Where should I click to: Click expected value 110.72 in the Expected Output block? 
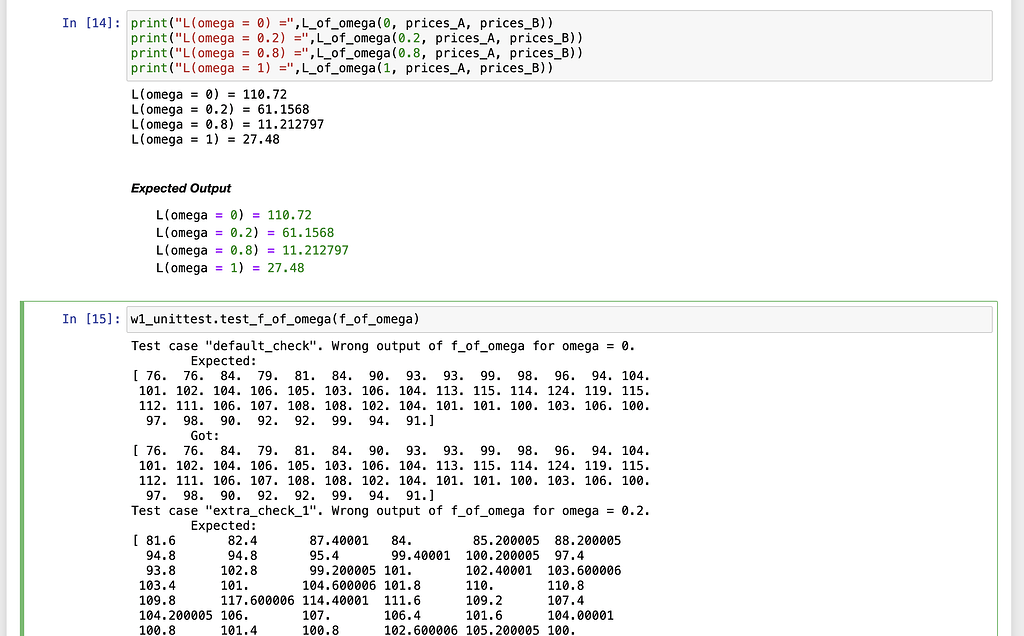[289, 215]
